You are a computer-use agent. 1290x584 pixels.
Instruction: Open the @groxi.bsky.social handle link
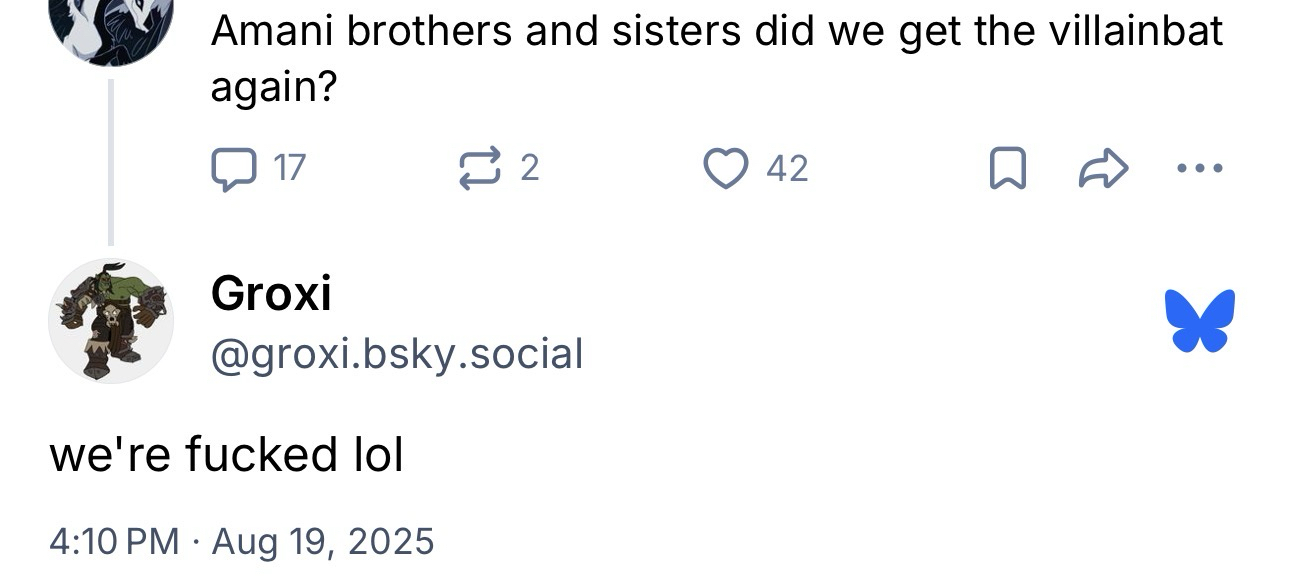point(396,354)
